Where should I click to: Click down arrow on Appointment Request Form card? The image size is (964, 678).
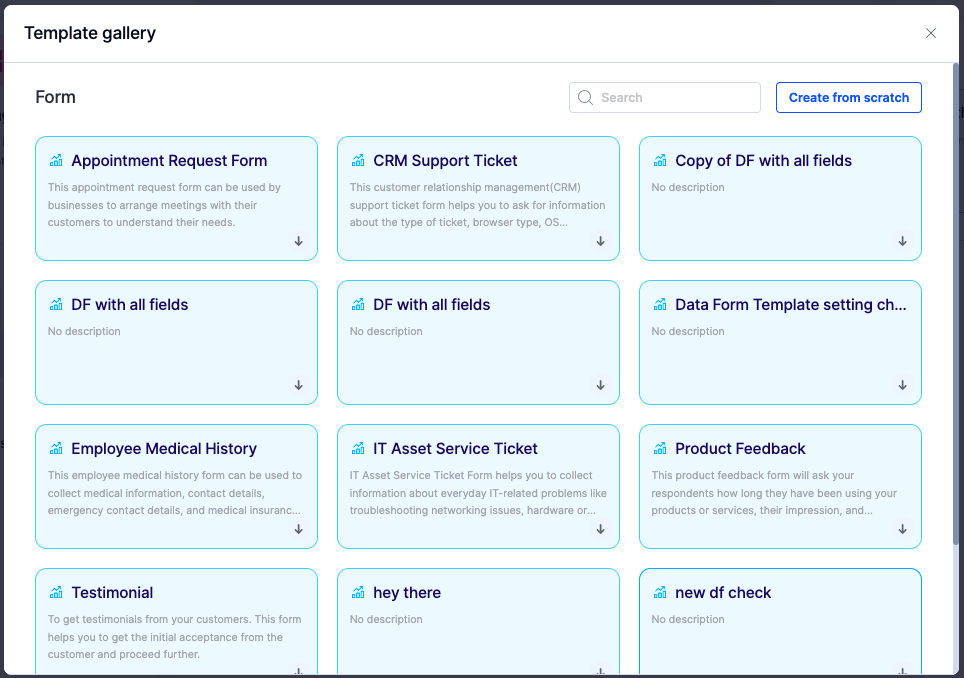(299, 241)
